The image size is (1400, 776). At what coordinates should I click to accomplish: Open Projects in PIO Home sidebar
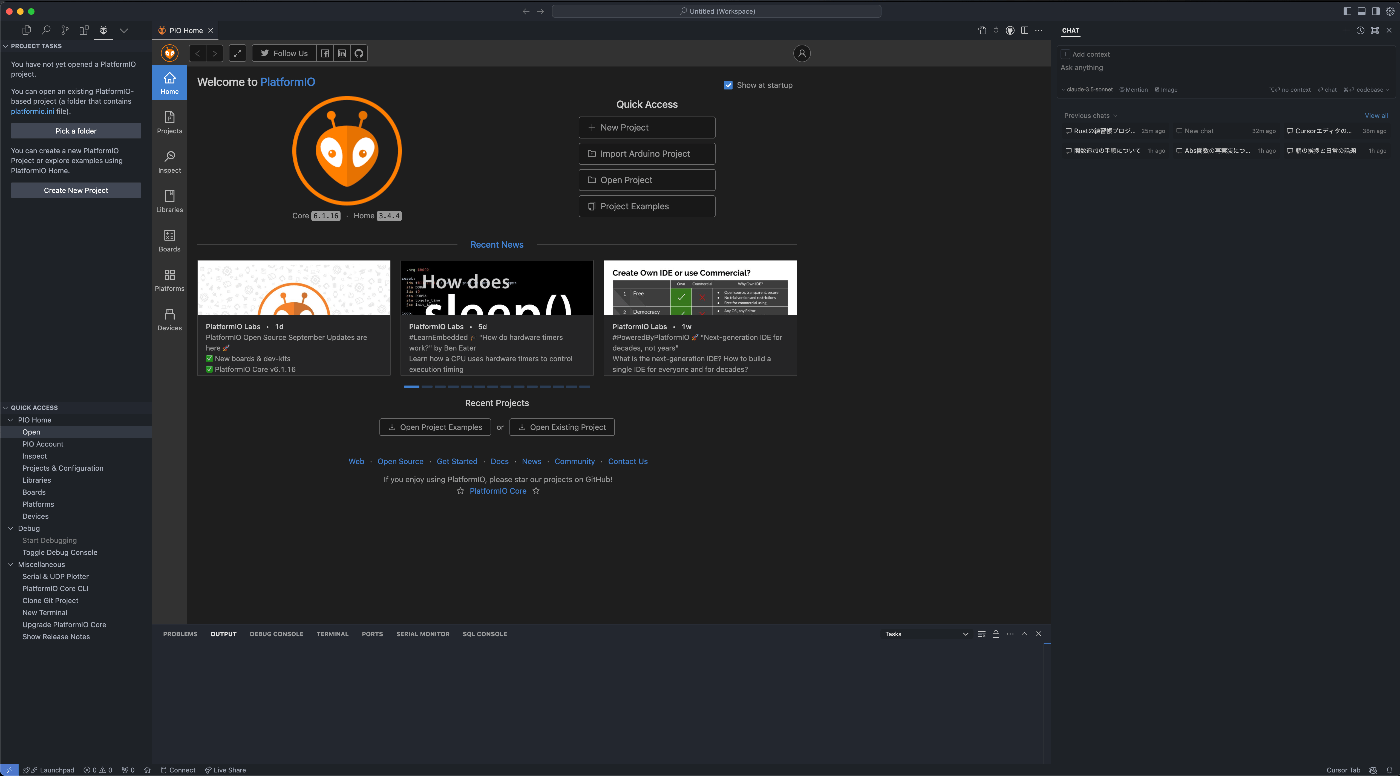point(169,122)
